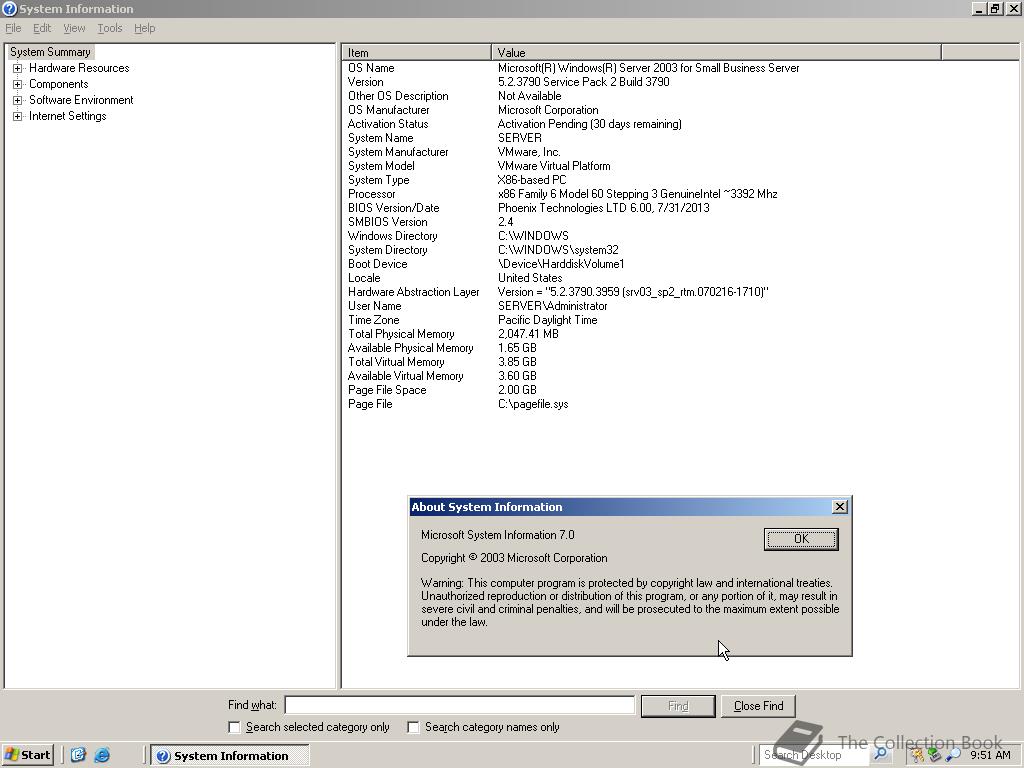Close the About System Information dialog with X
The width and height of the screenshot is (1024, 768).
click(840, 507)
